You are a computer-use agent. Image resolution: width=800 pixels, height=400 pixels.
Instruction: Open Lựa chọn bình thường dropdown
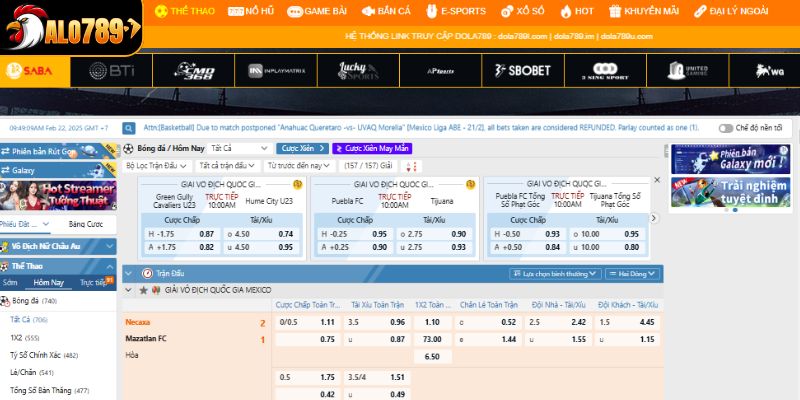[555, 274]
